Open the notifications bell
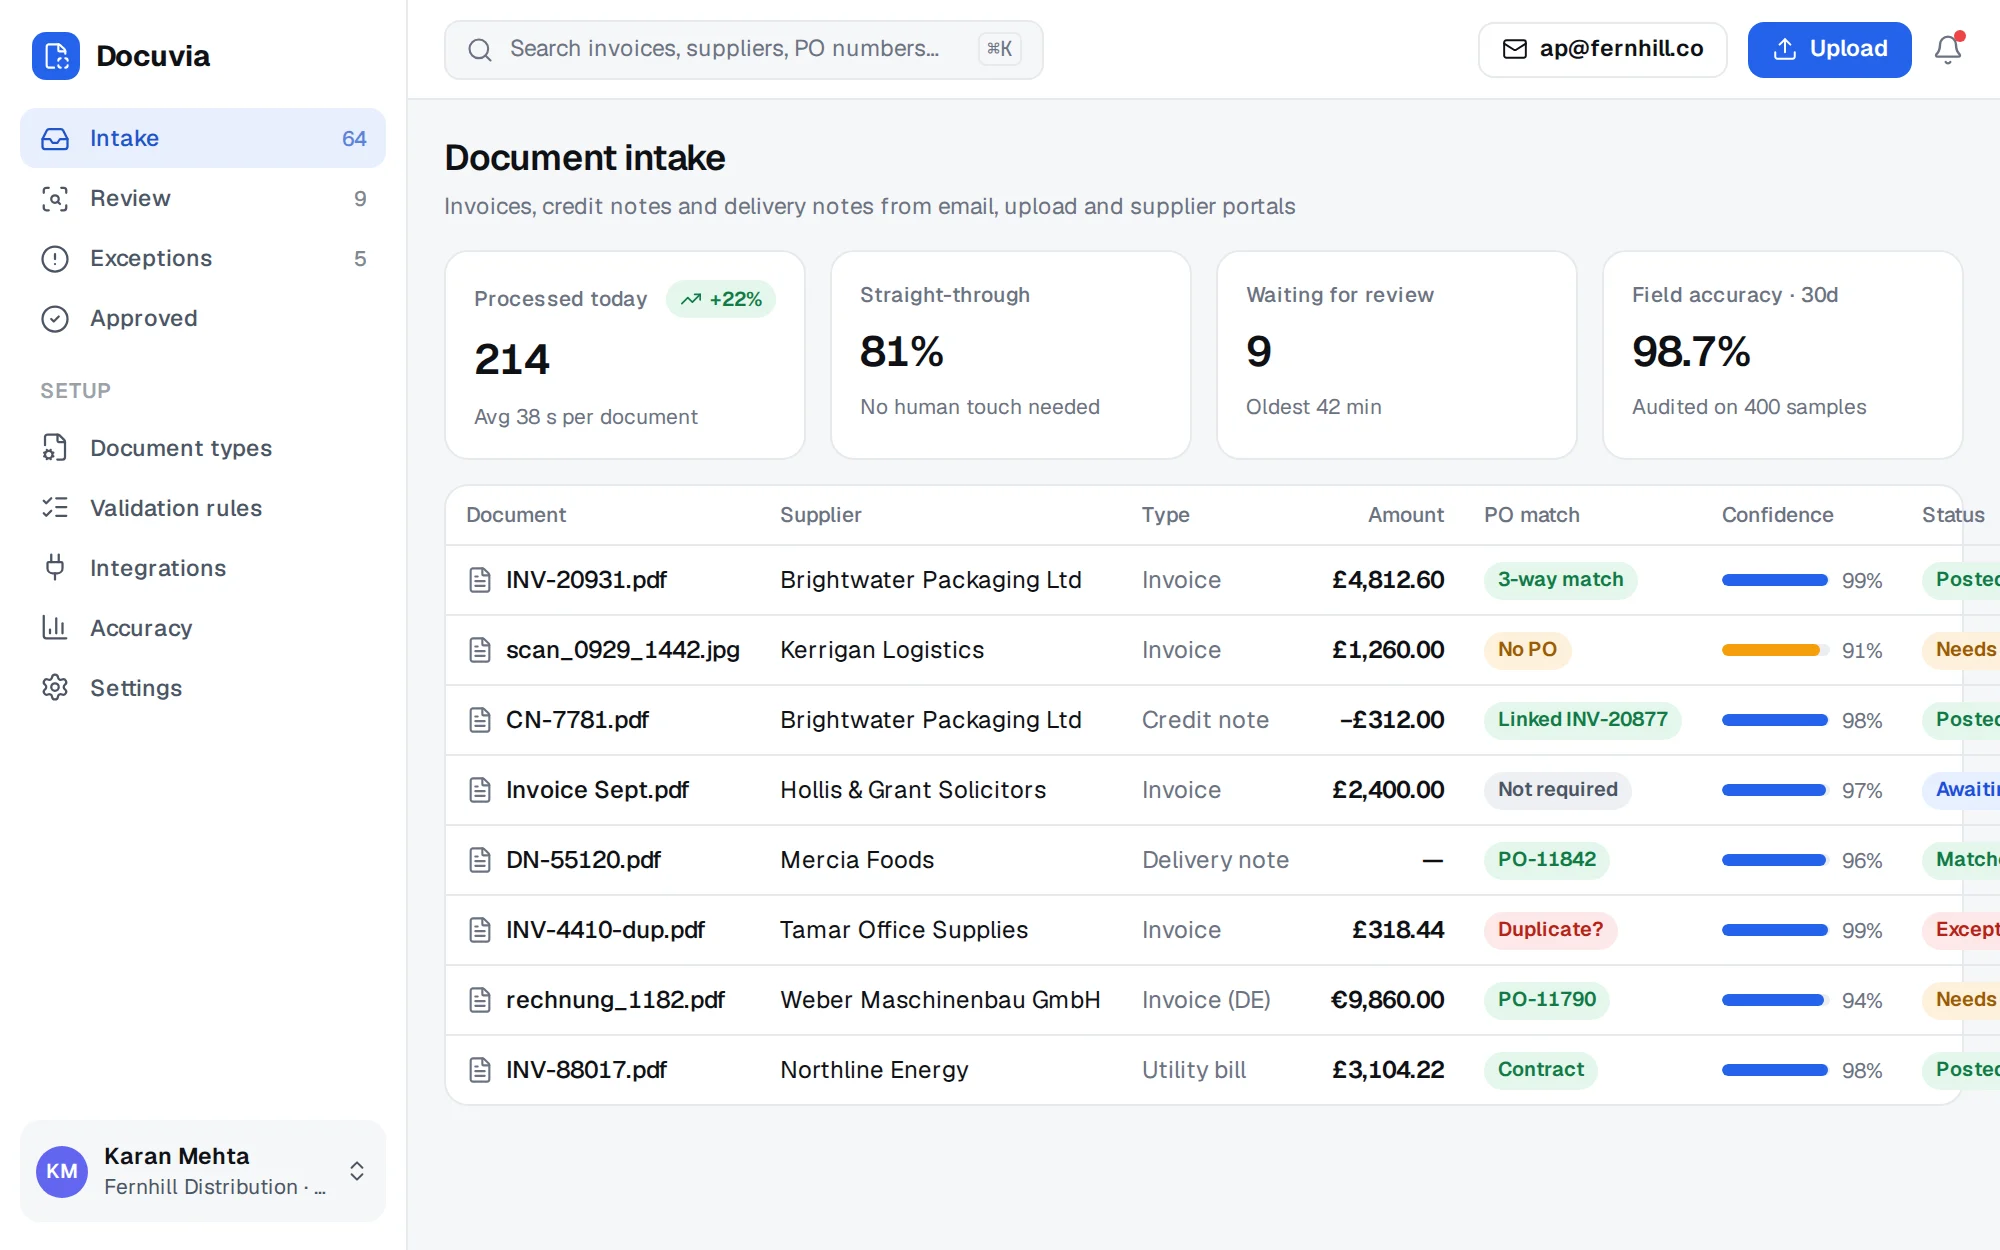The image size is (2000, 1250). tap(1948, 49)
